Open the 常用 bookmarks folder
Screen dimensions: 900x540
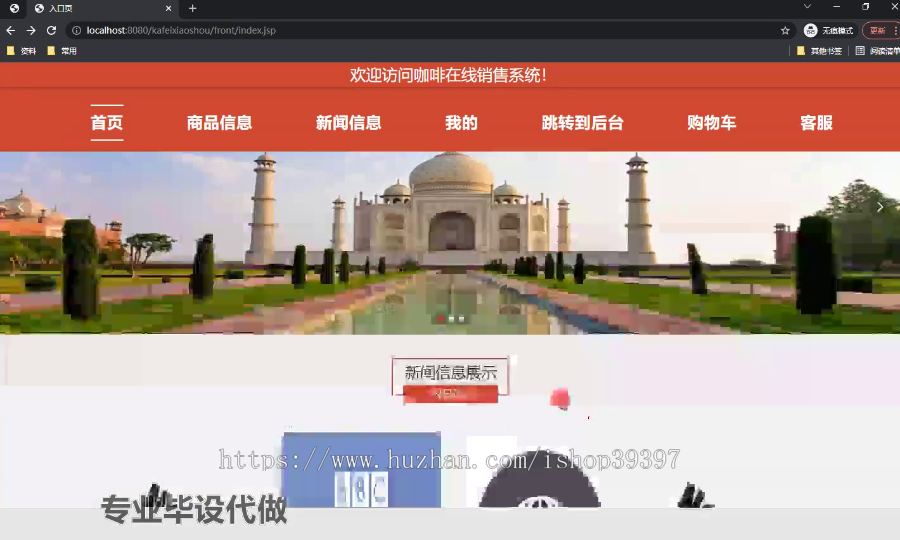[62, 51]
